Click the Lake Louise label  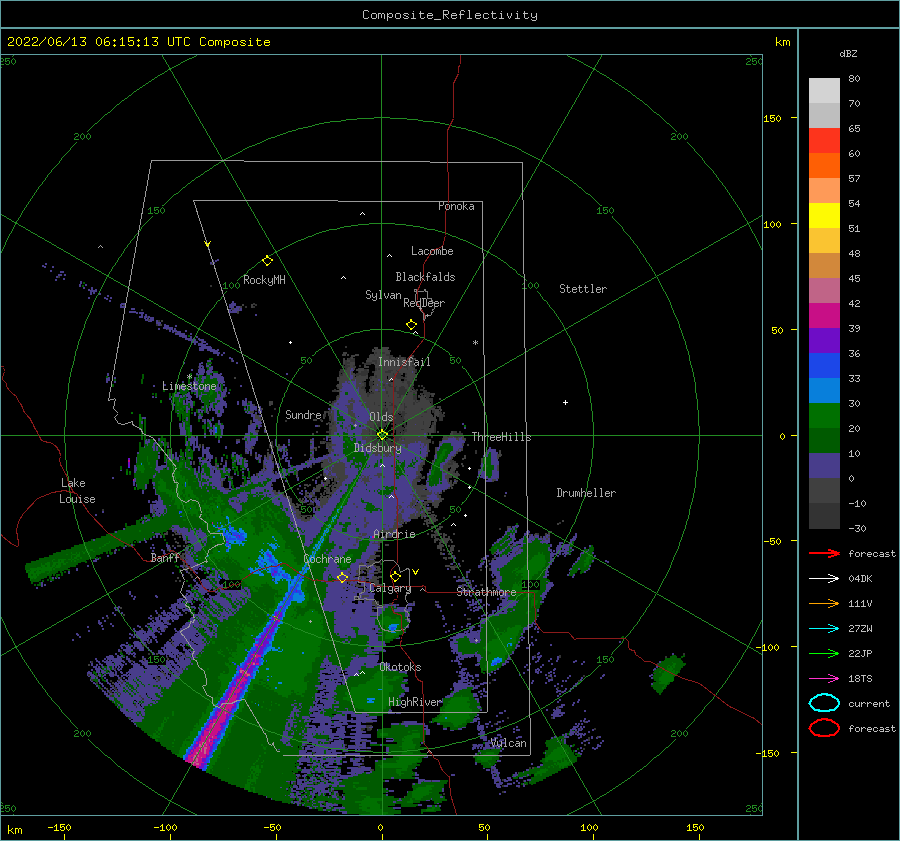(x=77, y=491)
